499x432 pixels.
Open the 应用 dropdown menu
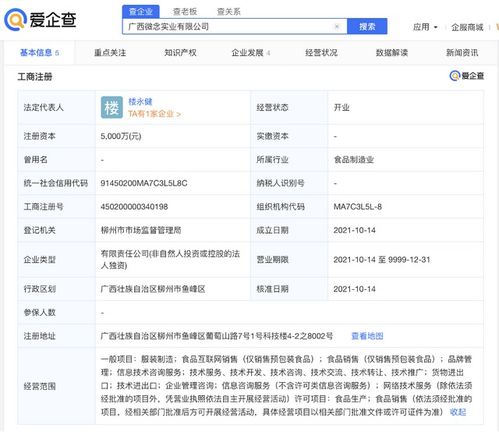pyautogui.click(x=425, y=27)
